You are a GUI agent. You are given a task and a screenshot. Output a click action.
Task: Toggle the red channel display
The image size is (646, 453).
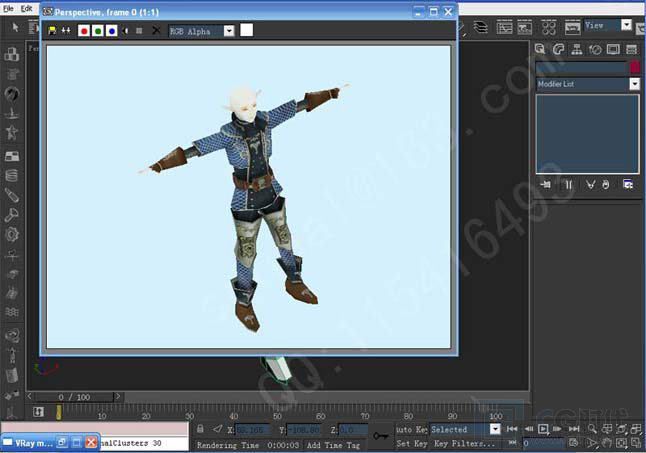tap(84, 31)
